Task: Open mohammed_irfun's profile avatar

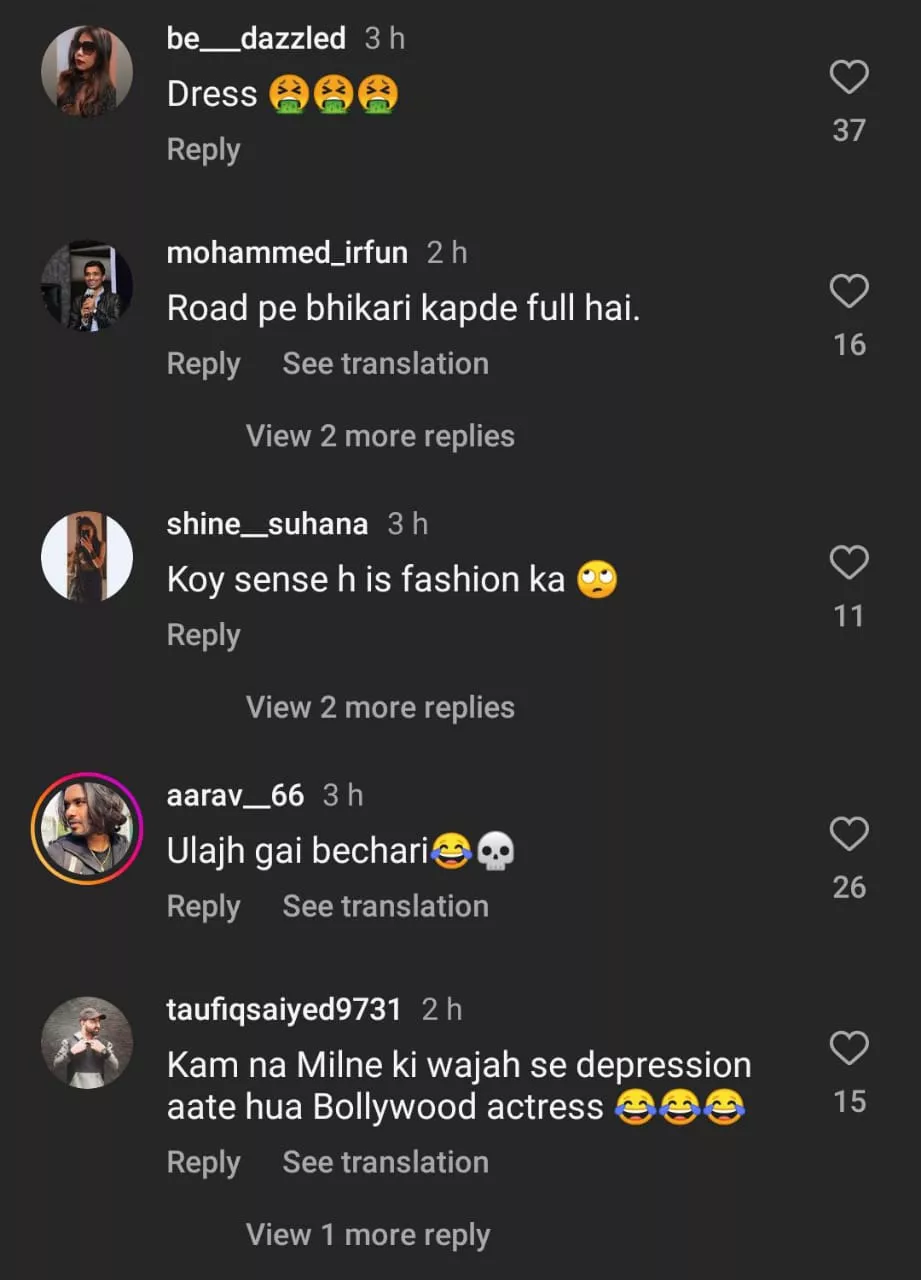Action: (87, 286)
